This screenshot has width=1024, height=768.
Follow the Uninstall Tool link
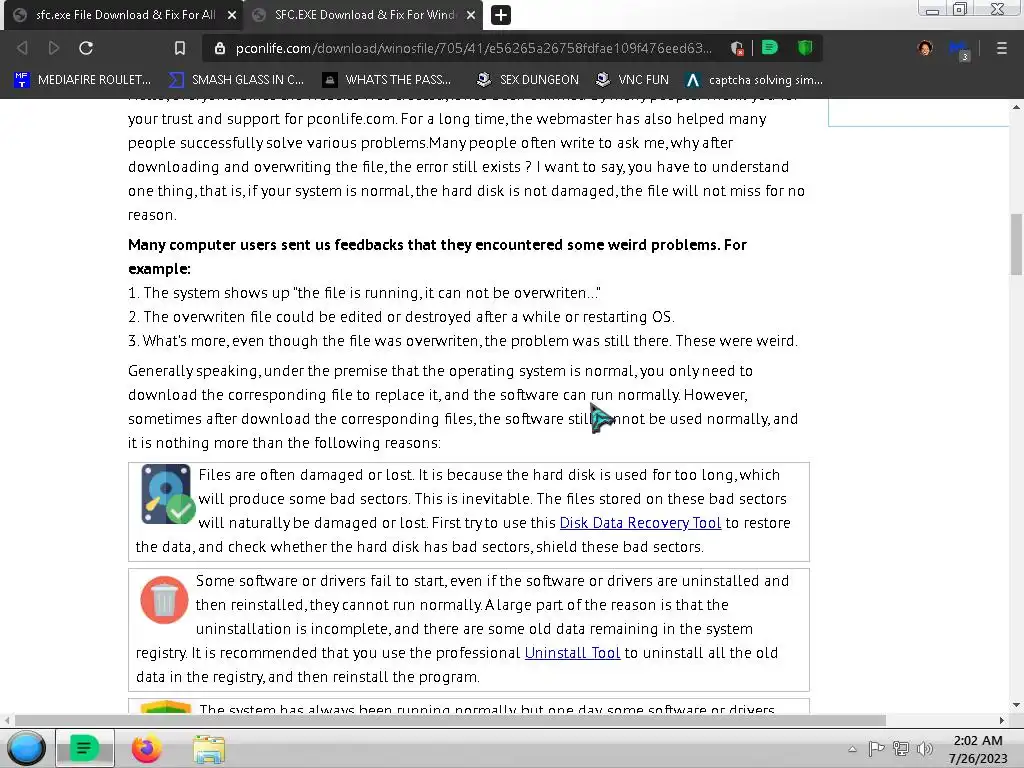tap(572, 653)
